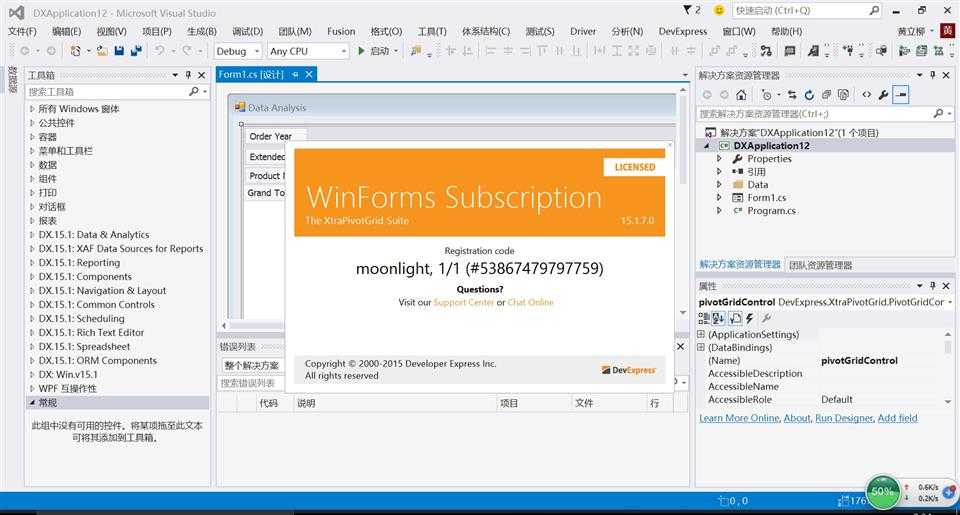
Task: Click the Save All icon
Action: tap(136, 51)
